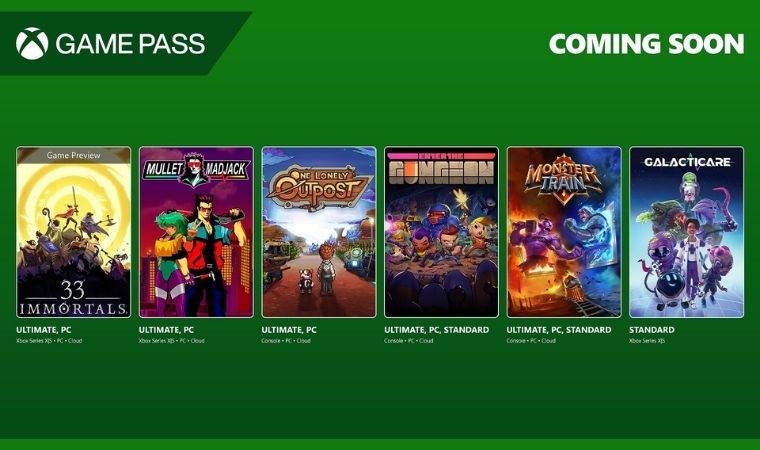Click the Game Preview banner
The width and height of the screenshot is (760, 450).
point(74,155)
